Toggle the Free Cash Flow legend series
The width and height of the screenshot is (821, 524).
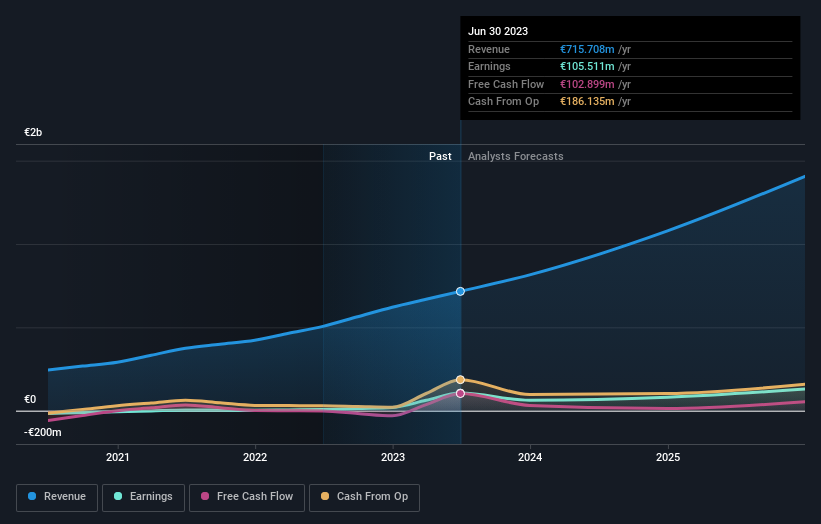coord(247,497)
